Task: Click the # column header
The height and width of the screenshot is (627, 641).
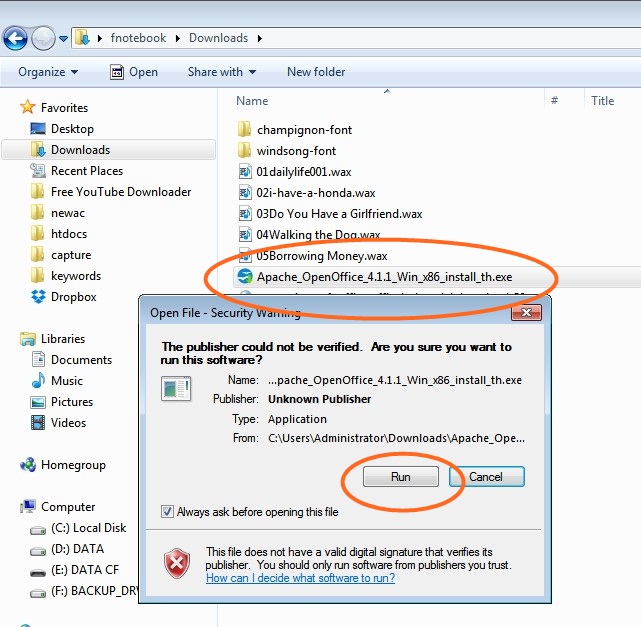Action: click(x=554, y=101)
